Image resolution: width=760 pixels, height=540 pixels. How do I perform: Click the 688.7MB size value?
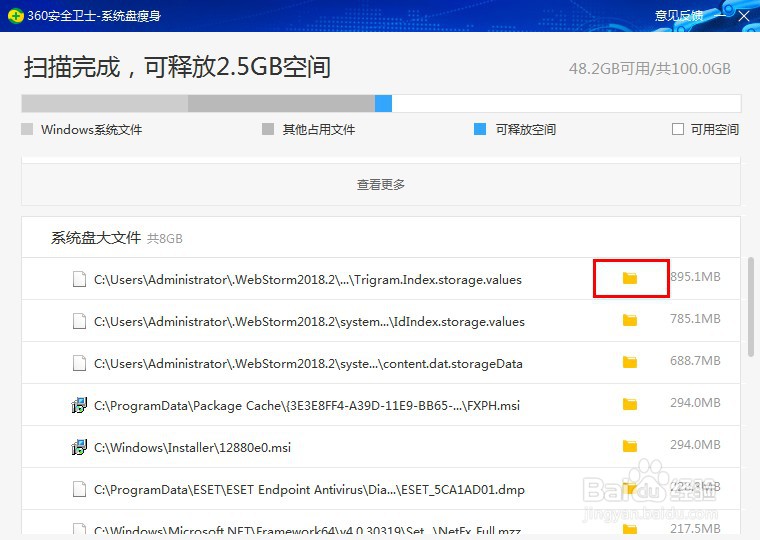[x=695, y=361]
